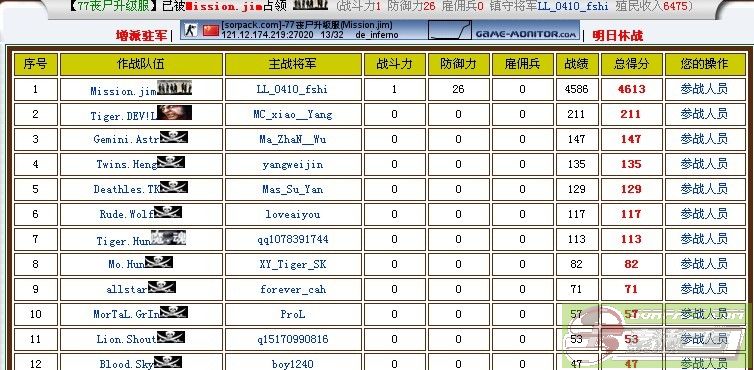Open 参战人员 for Twins.Heng row

(x=704, y=164)
